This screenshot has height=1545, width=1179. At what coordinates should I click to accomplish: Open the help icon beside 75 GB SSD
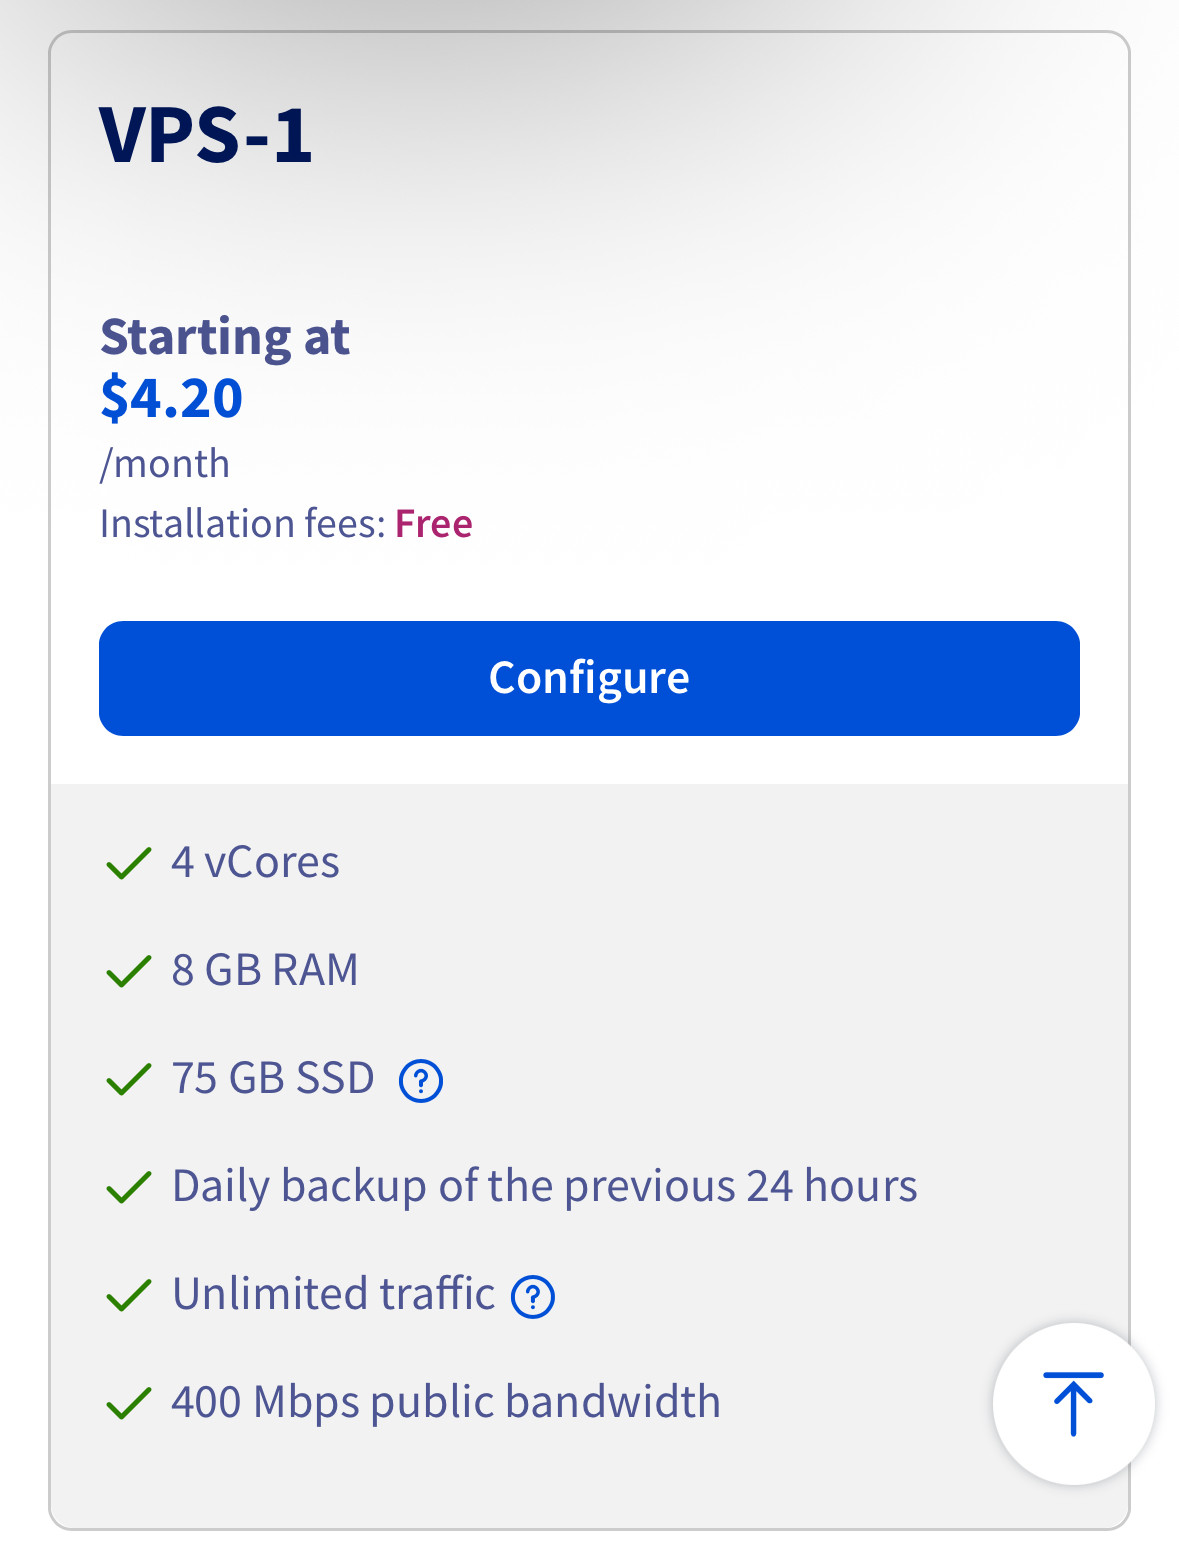(x=421, y=1081)
